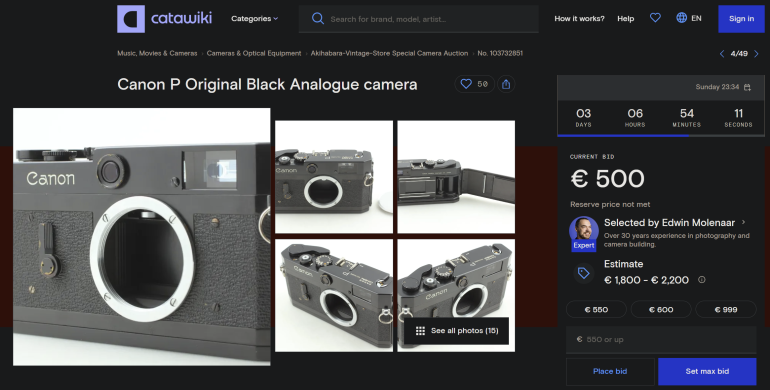Click Reserve price not met text
The height and width of the screenshot is (390, 770).
point(610,204)
